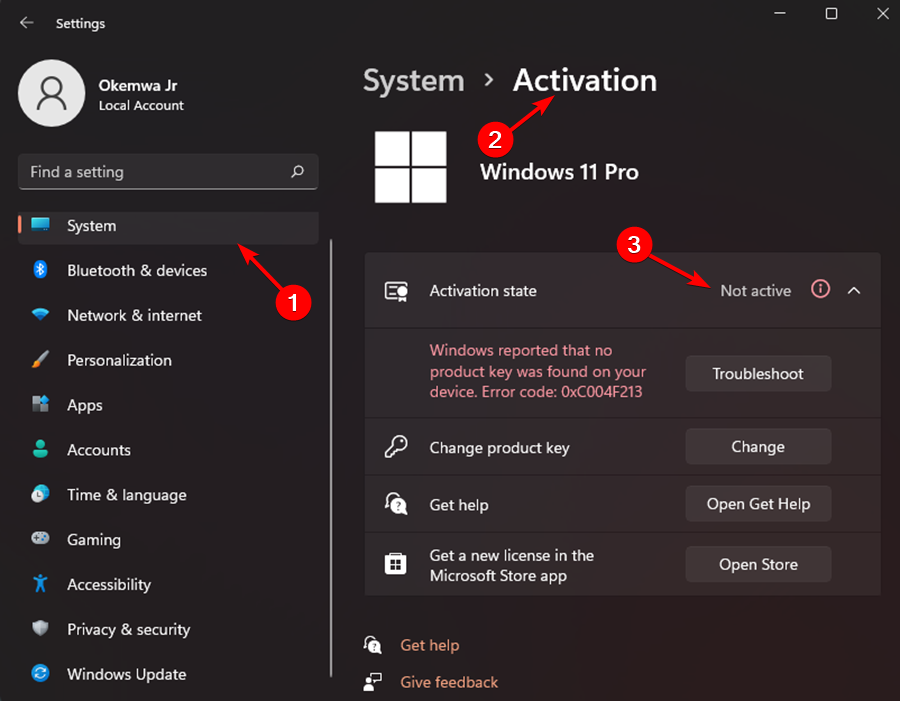This screenshot has width=900, height=701.
Task: Select the Bluetooth & devices icon
Action: pyautogui.click(x=40, y=270)
